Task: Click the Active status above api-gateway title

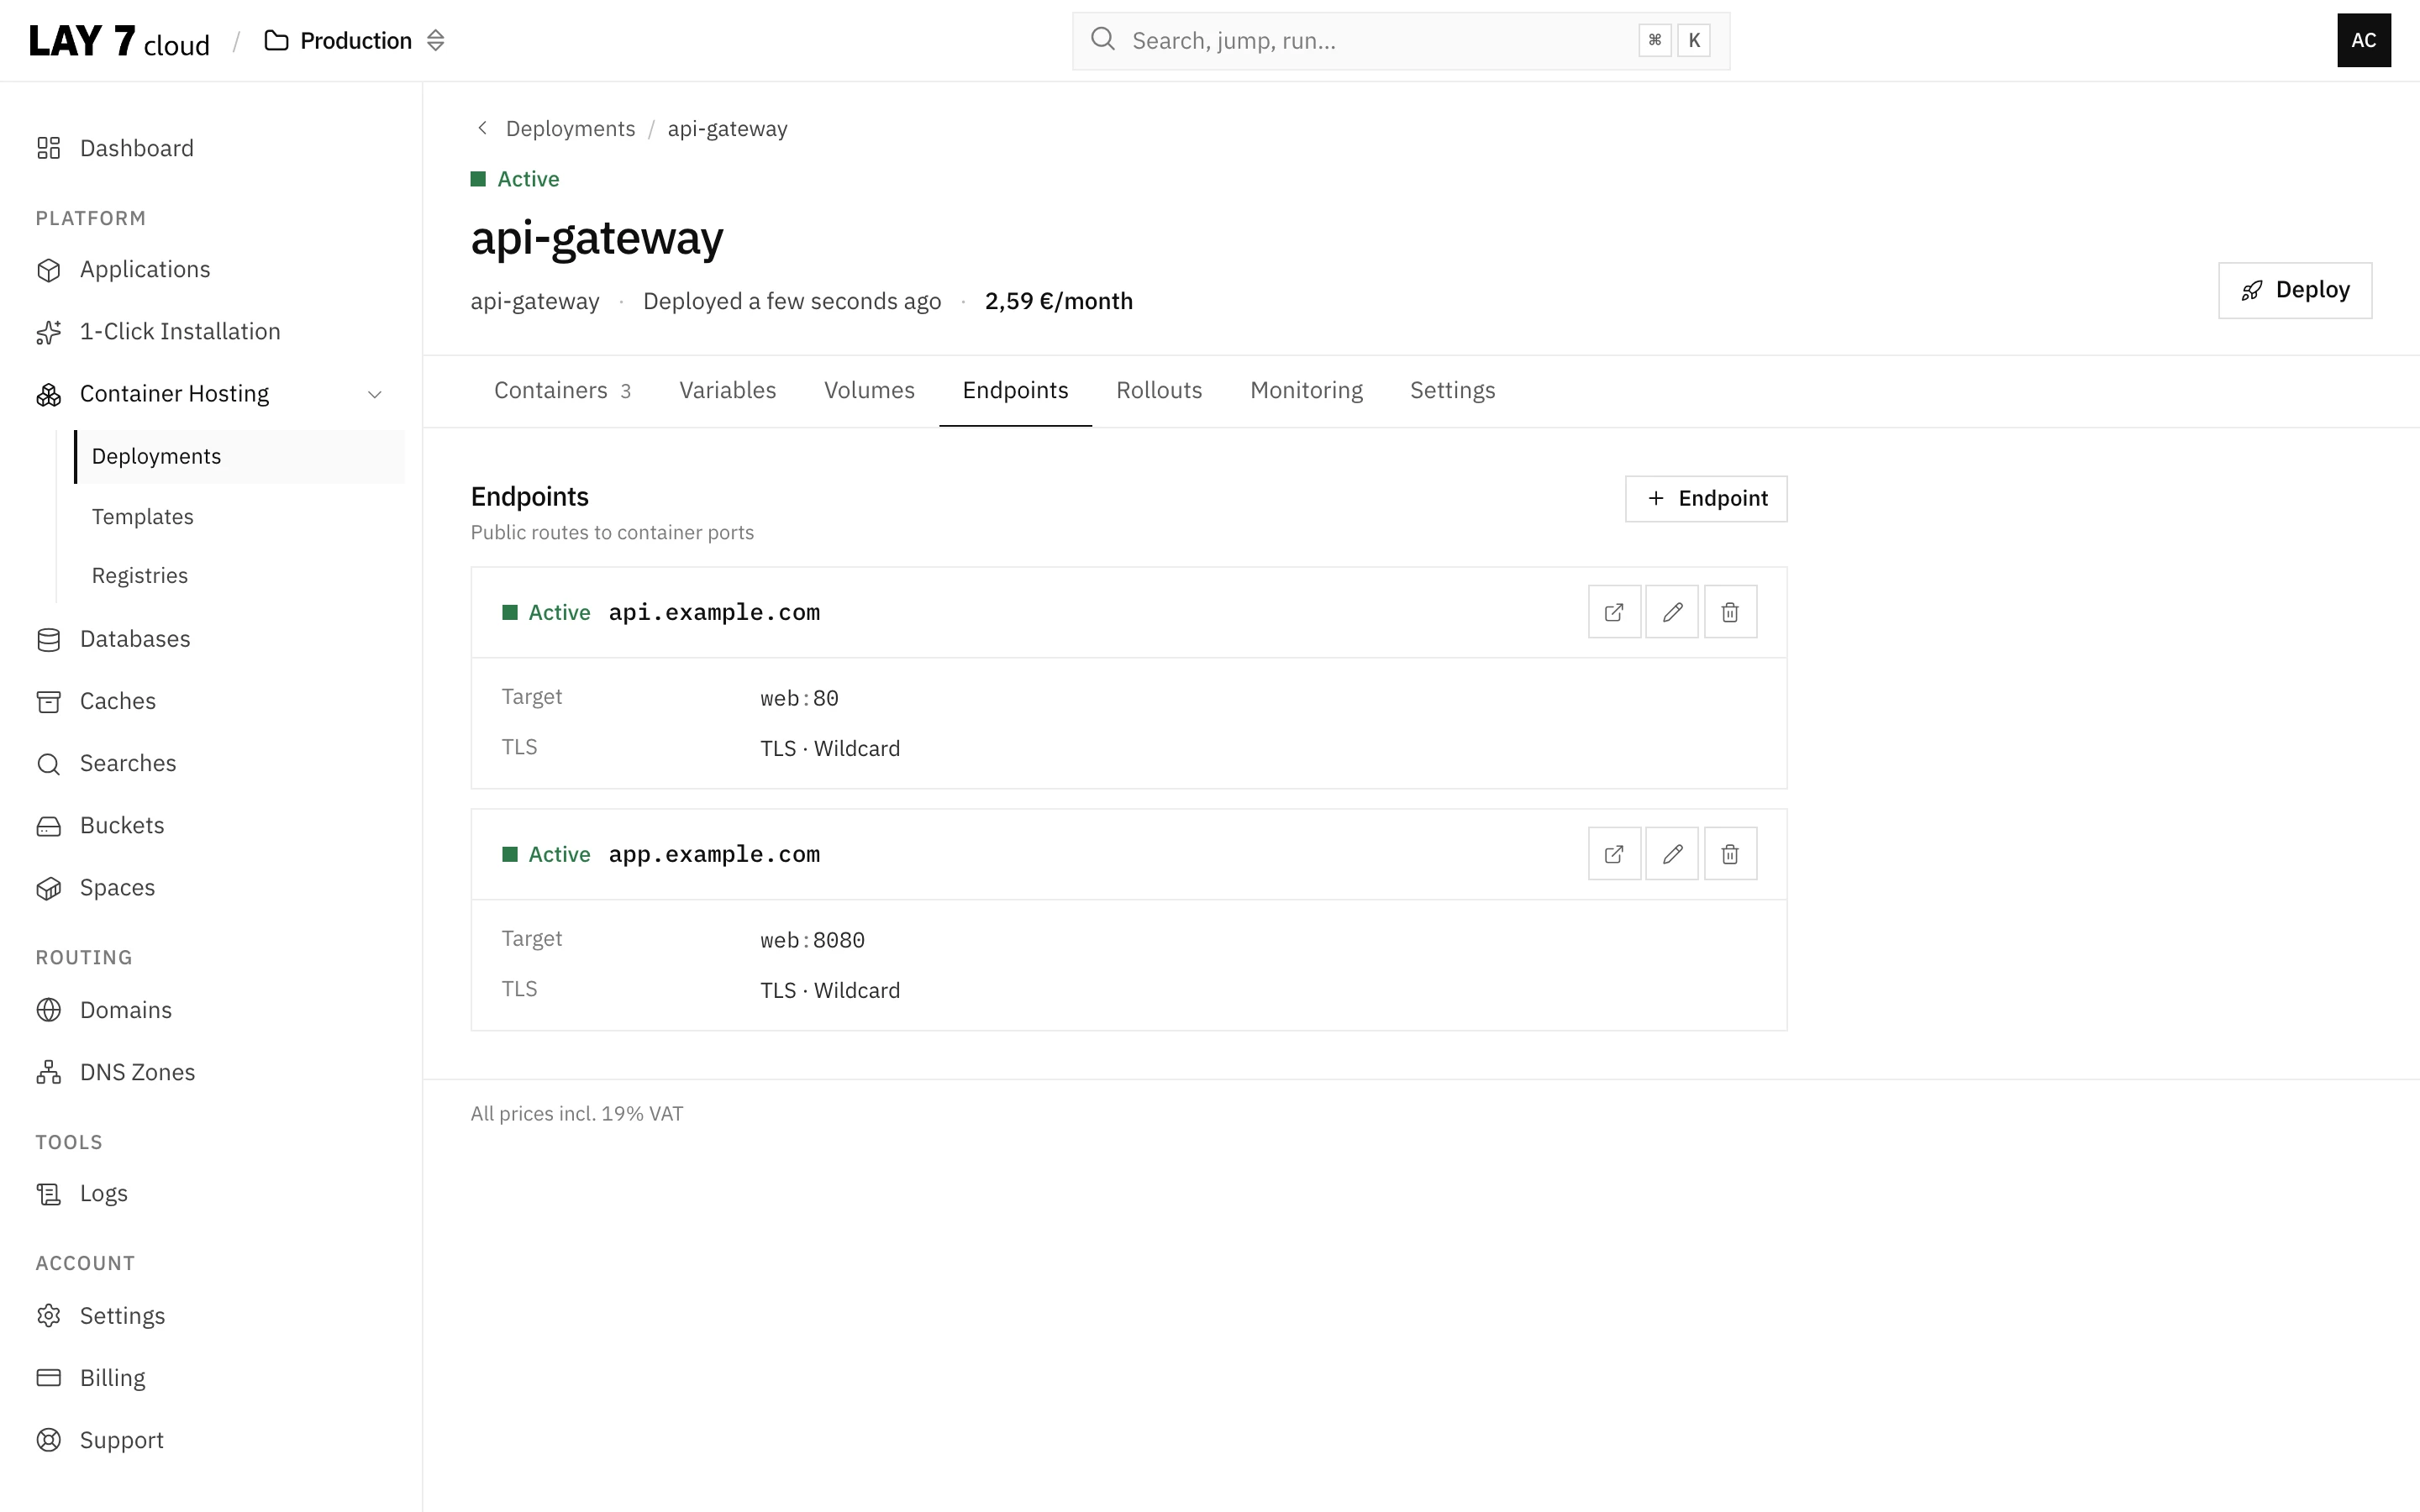Action: tap(515, 179)
